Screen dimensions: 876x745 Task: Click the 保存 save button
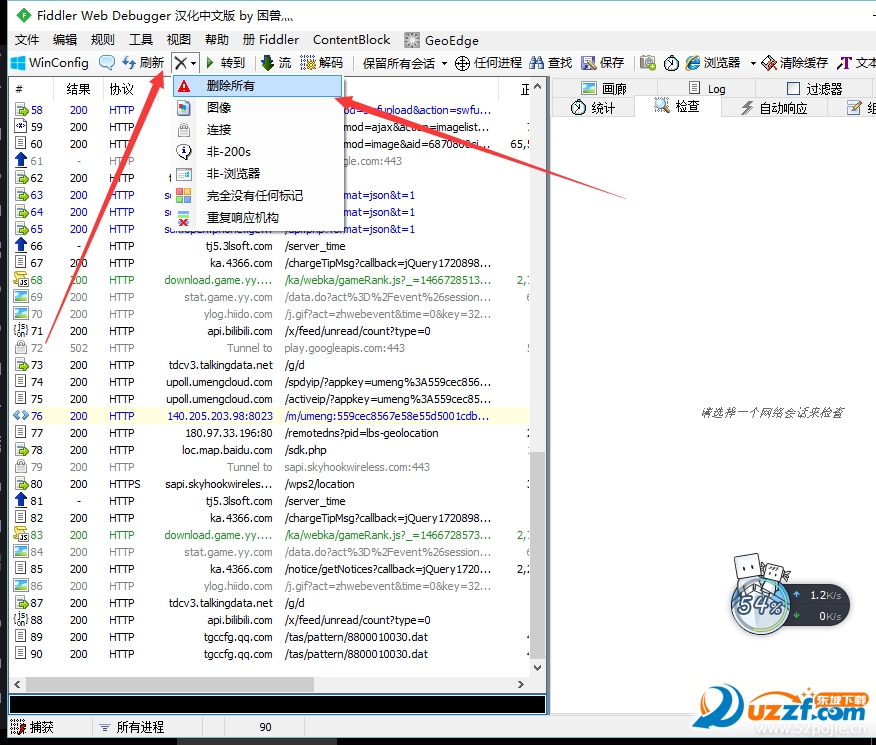point(602,63)
